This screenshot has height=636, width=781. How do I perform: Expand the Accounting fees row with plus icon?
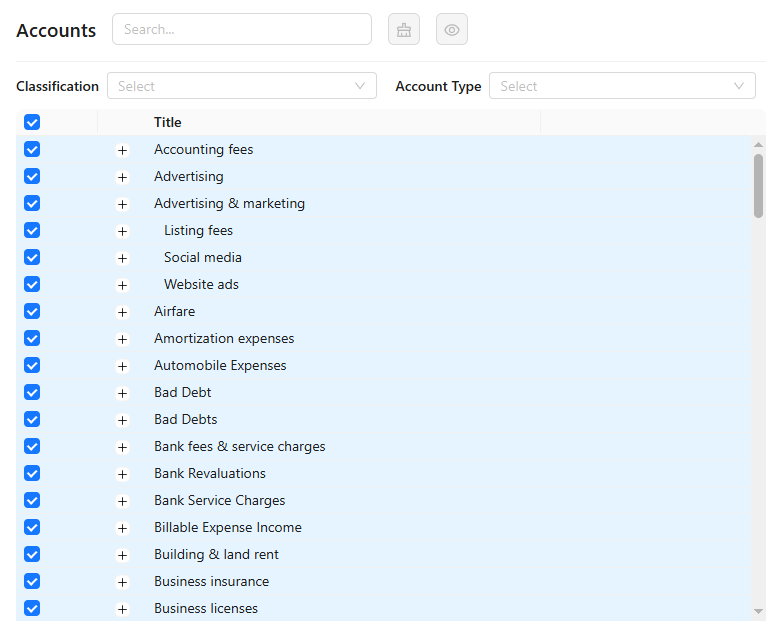[122, 150]
